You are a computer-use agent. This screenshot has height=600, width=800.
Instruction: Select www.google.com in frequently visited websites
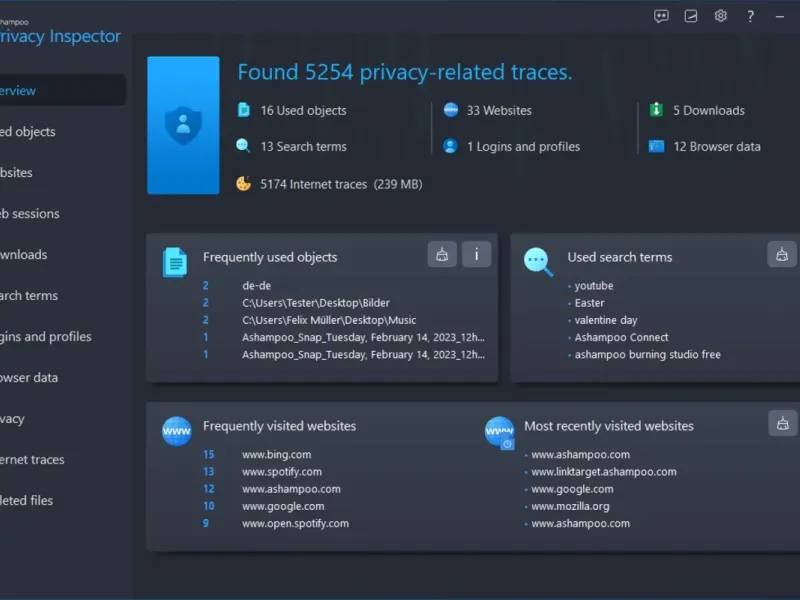pos(283,506)
